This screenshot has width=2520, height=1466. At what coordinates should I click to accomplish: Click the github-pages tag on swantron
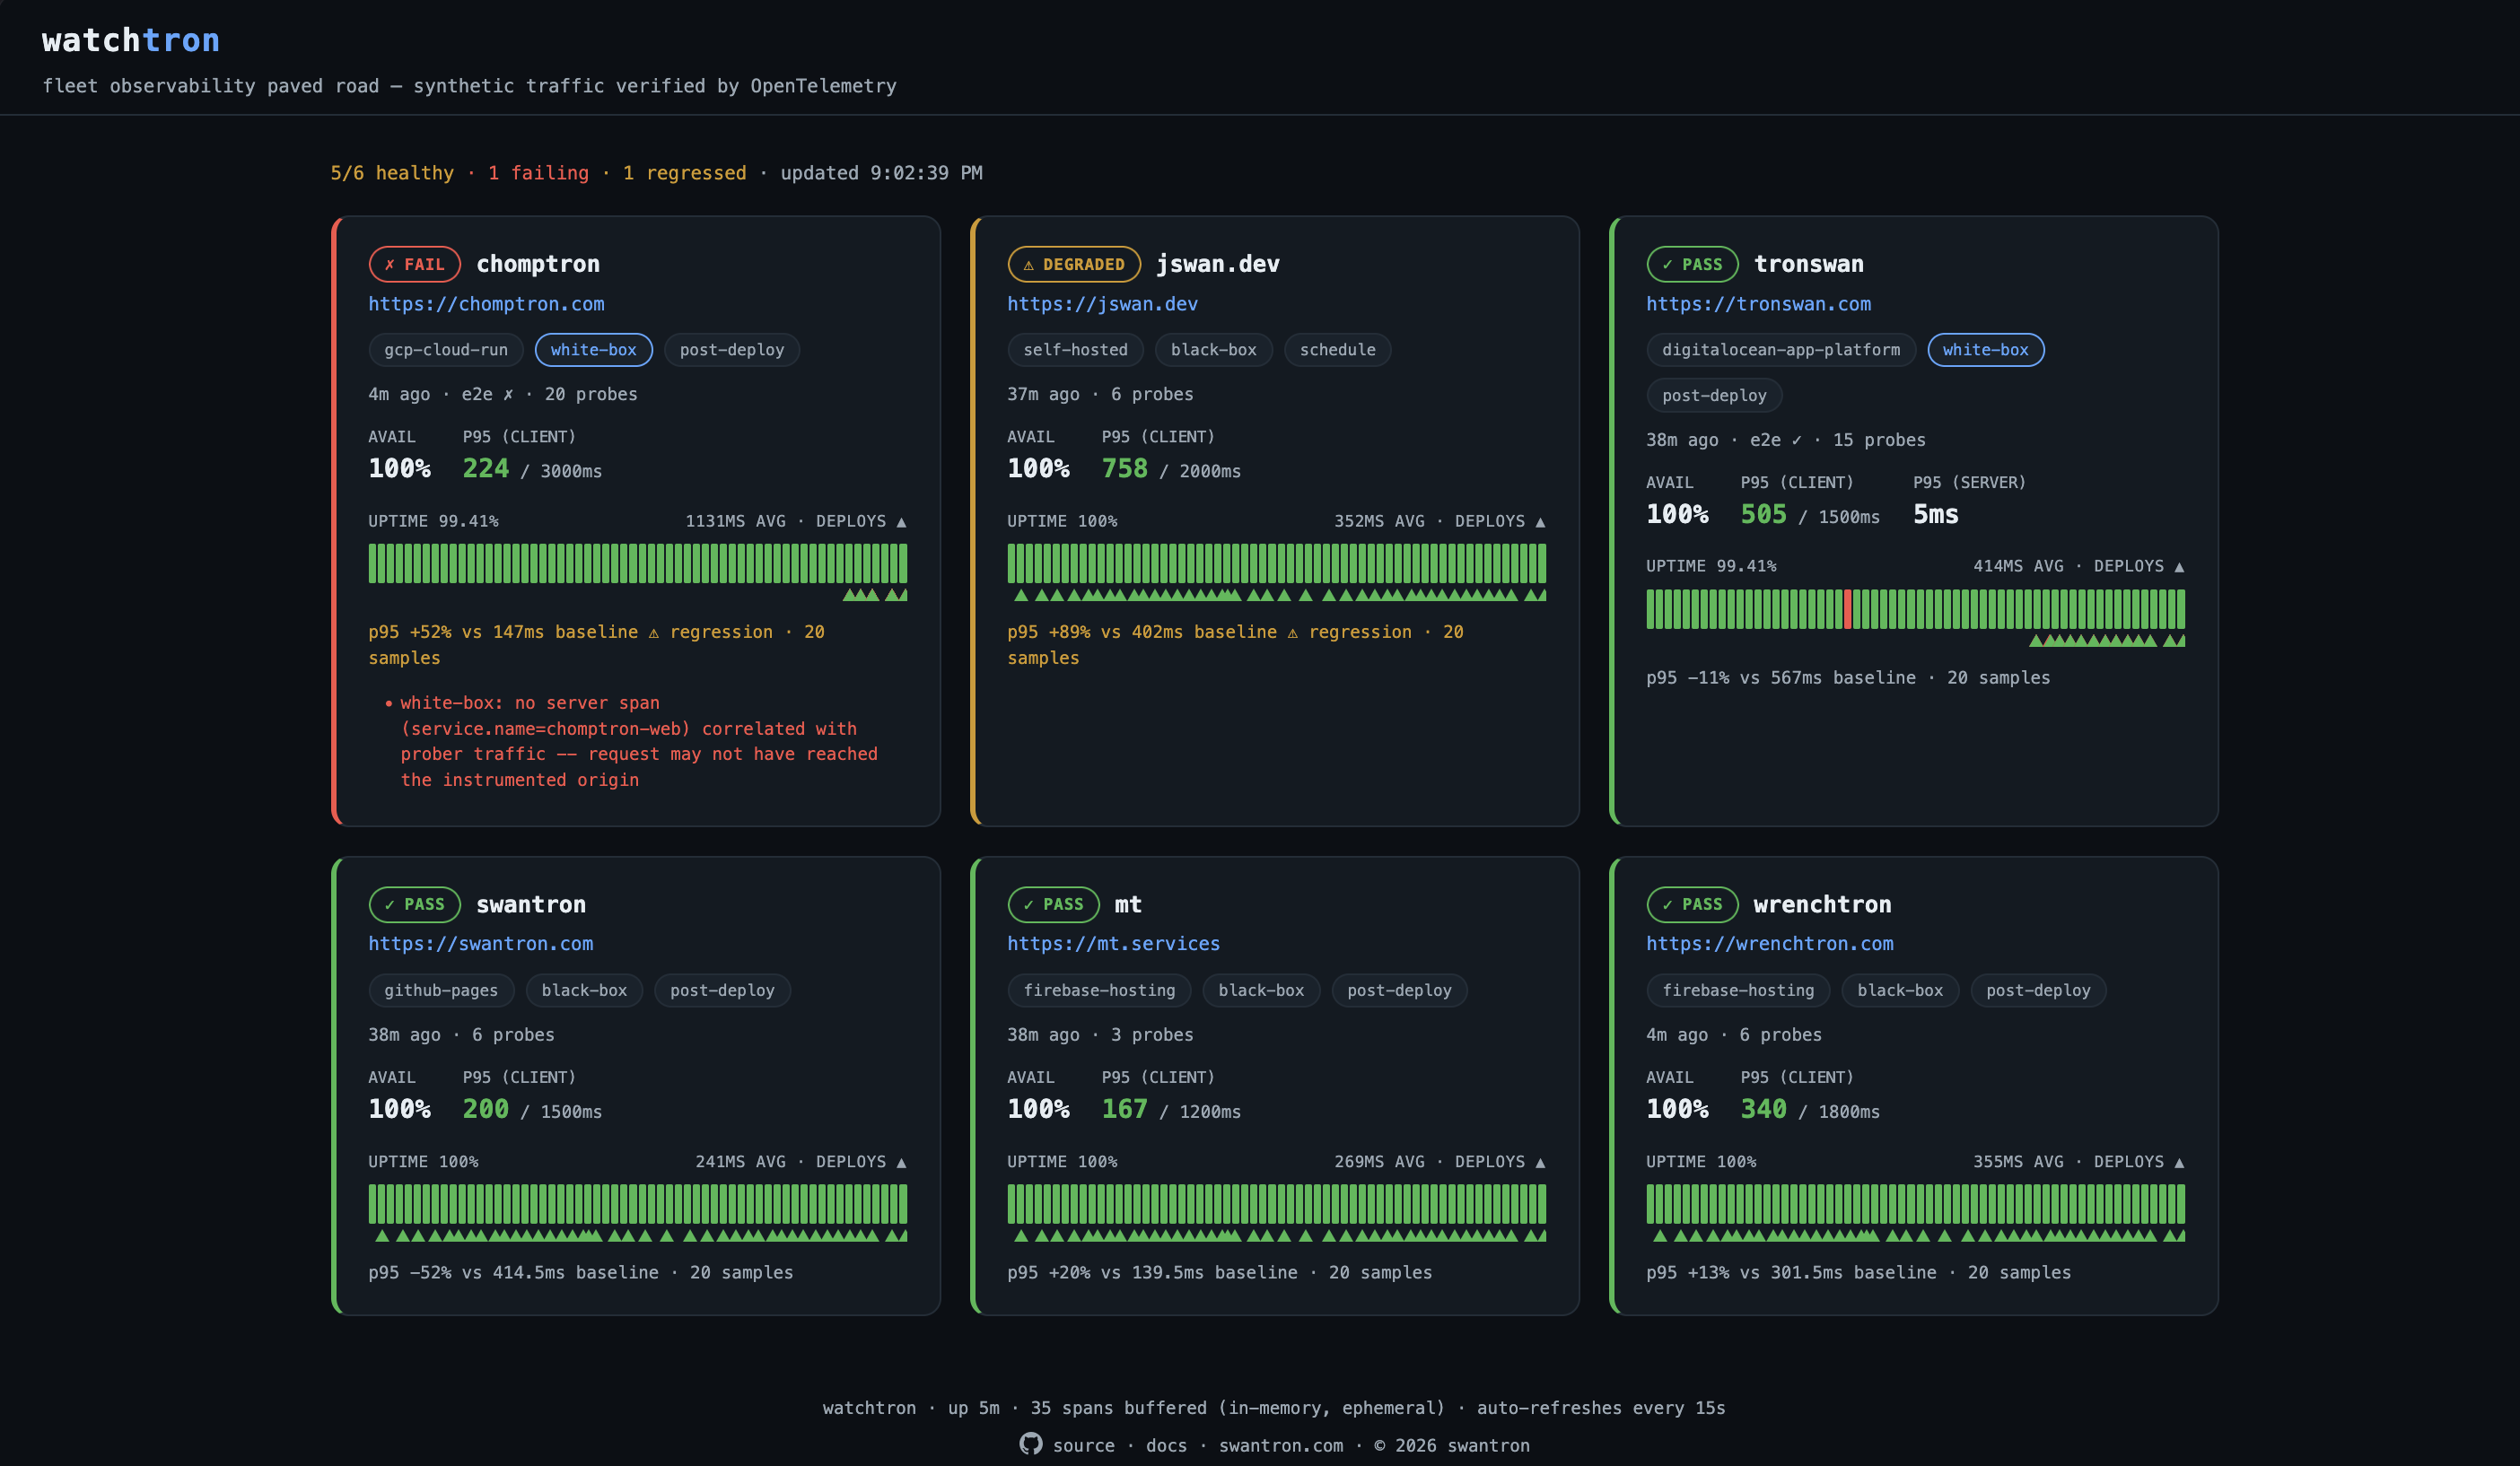[x=441, y=990]
